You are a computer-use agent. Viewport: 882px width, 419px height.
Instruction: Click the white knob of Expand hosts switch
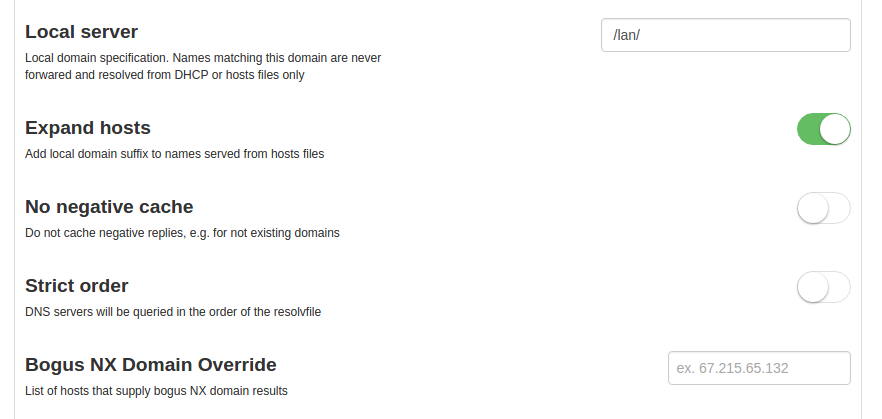(x=834, y=129)
